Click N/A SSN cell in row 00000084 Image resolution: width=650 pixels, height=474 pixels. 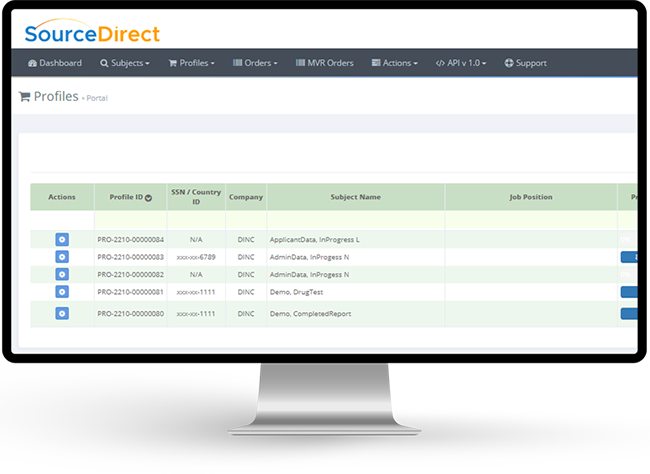click(196, 240)
